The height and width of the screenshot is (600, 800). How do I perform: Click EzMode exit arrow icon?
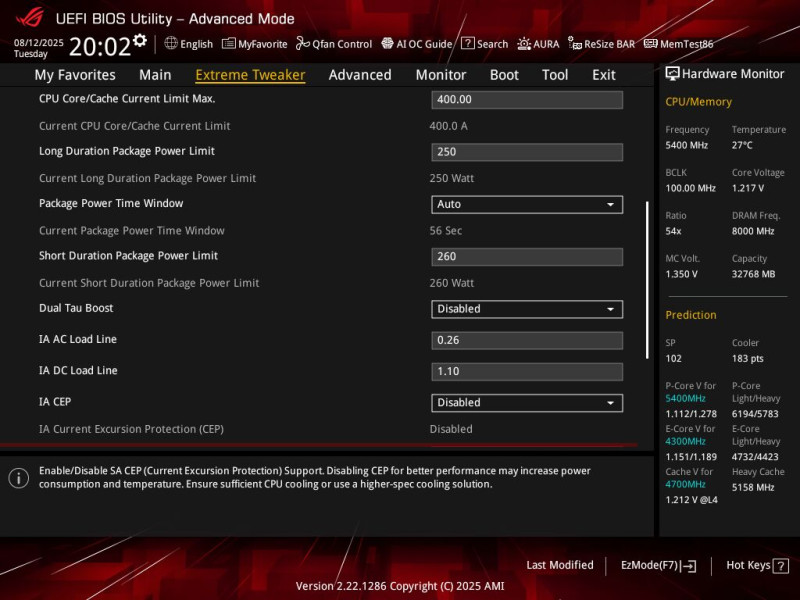[x=689, y=565]
